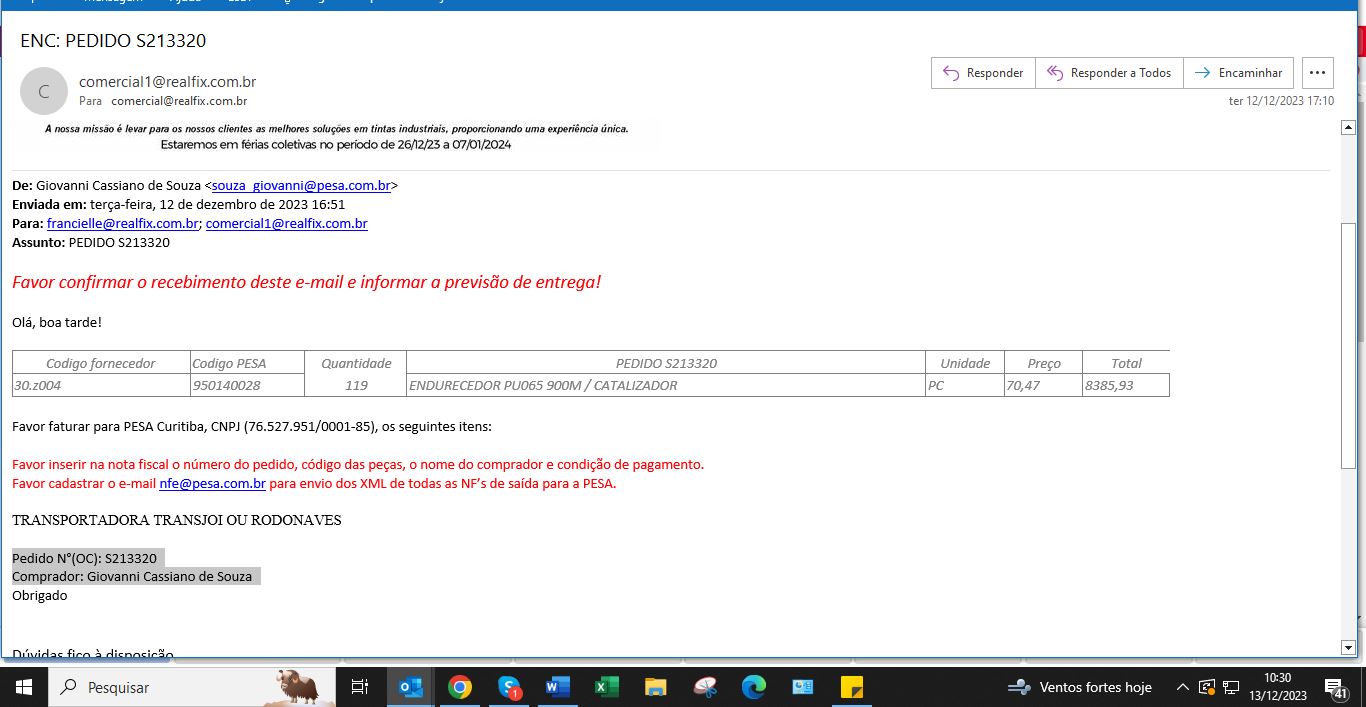Click sender avatar circle with letter C

(44, 91)
